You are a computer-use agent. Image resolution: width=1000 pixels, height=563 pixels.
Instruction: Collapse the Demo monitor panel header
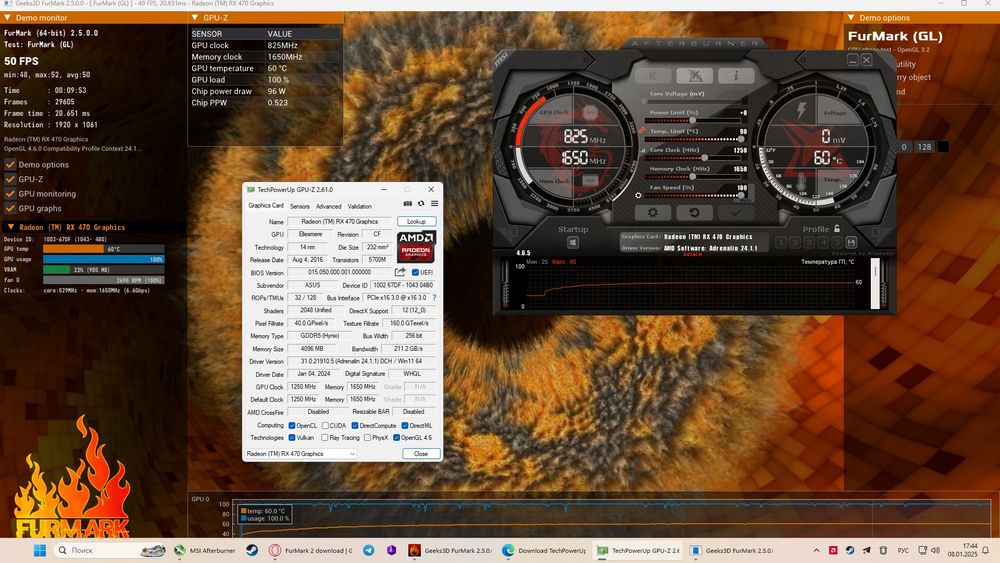pos(93,18)
